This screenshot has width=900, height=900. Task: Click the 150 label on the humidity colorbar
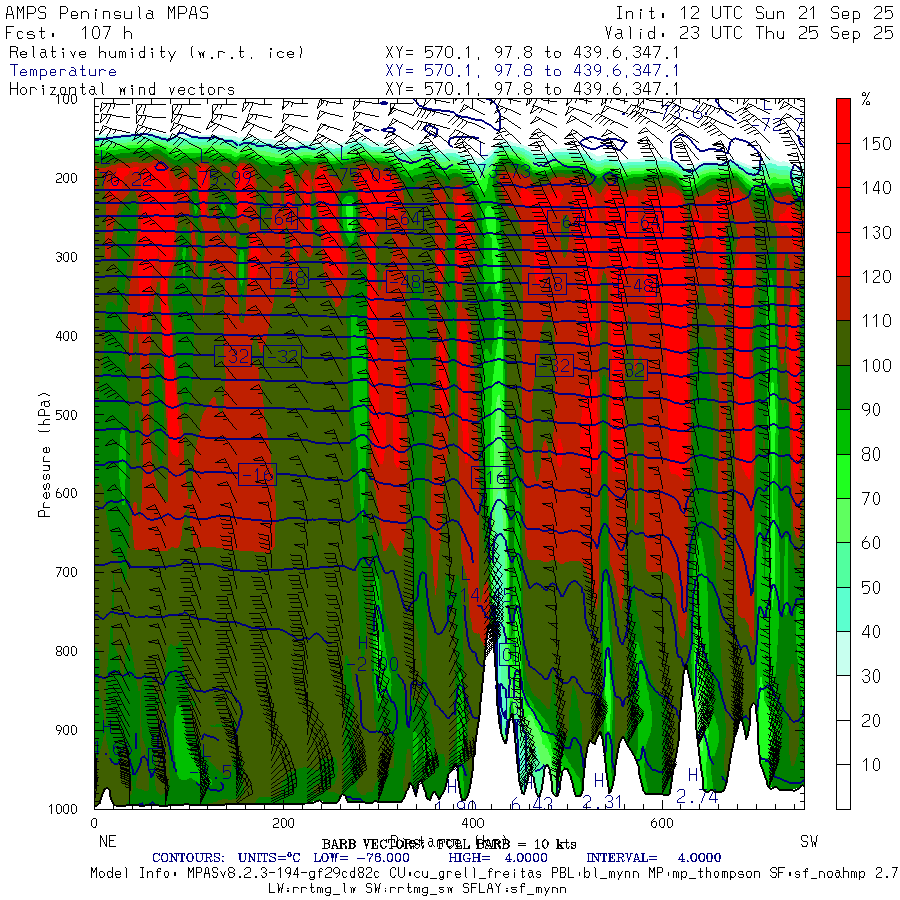877,144
